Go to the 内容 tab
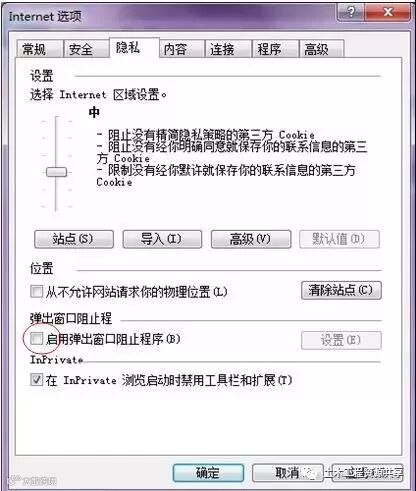This screenshot has width=416, height=491. 182,49
